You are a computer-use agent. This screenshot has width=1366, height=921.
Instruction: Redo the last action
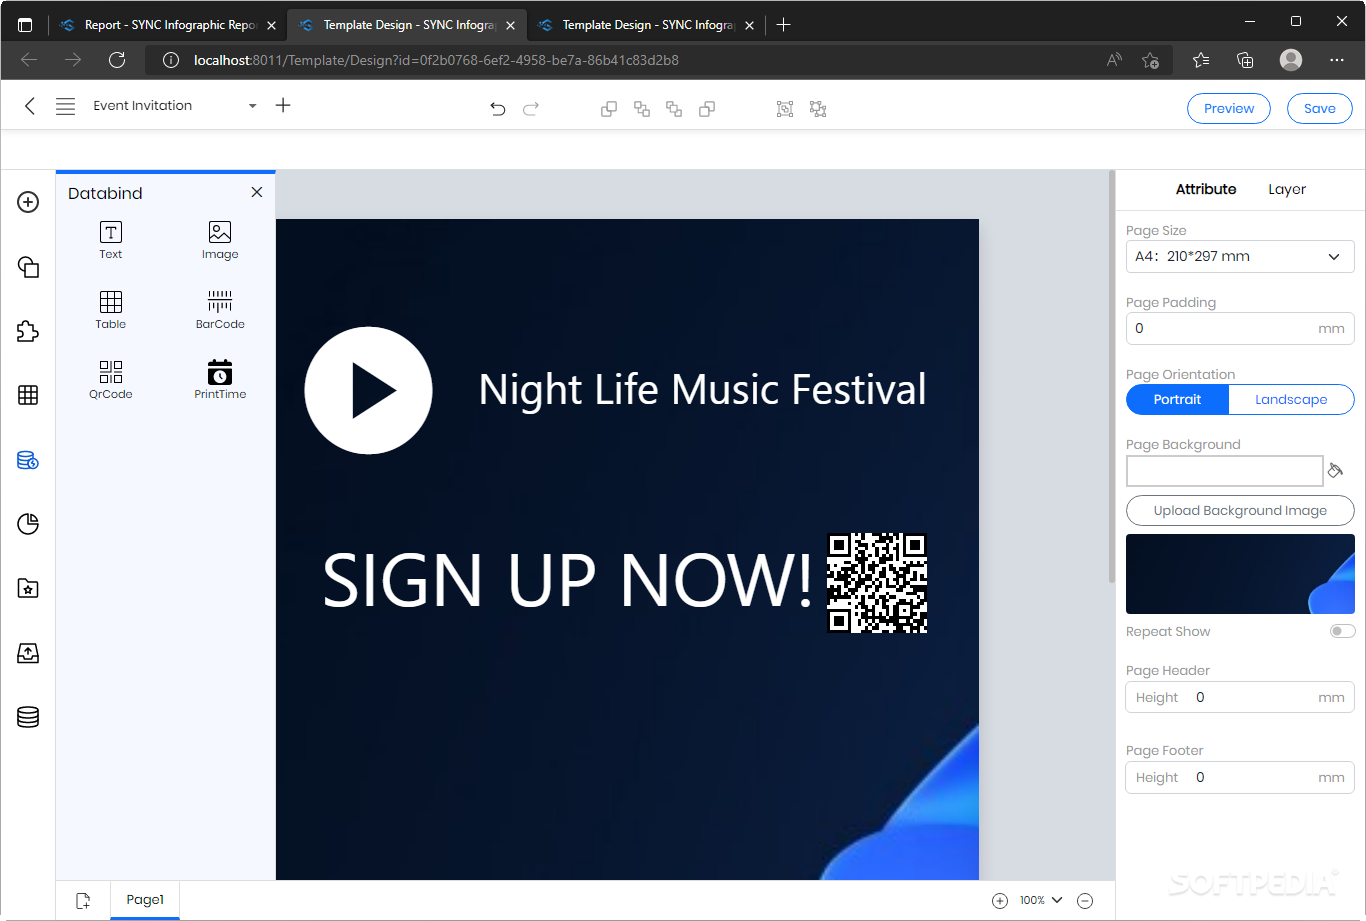(531, 109)
